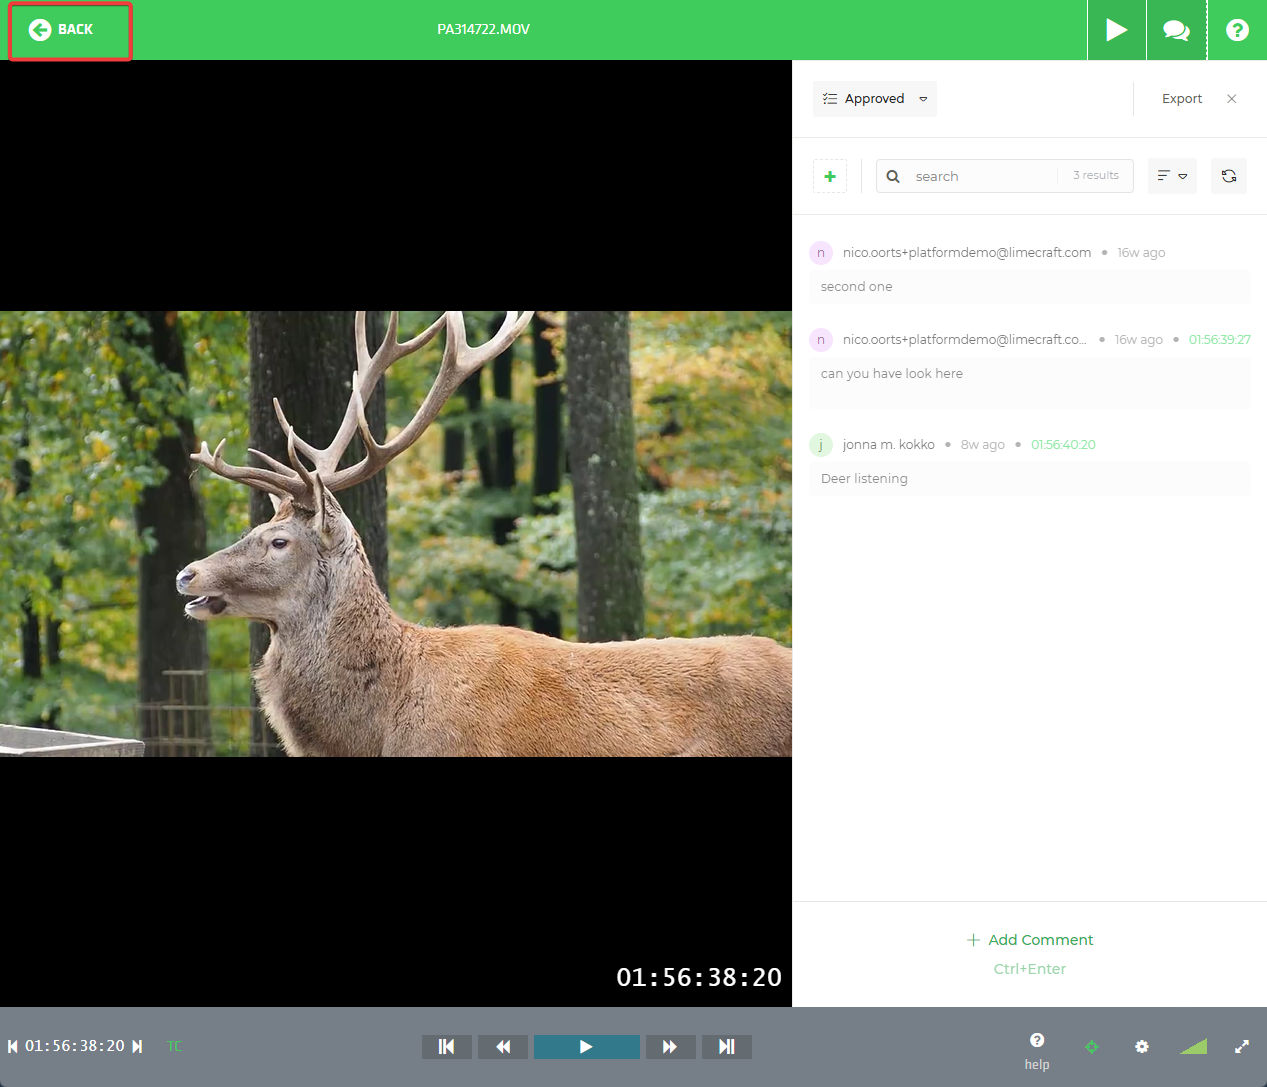This screenshot has width=1267, height=1087.
Task: Click the Back button
Action: [70, 30]
